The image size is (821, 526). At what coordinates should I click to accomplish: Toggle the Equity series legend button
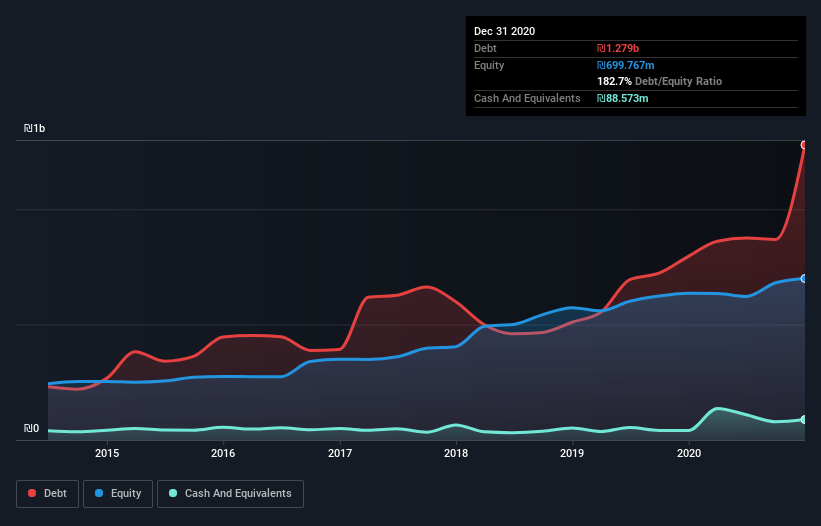click(118, 494)
